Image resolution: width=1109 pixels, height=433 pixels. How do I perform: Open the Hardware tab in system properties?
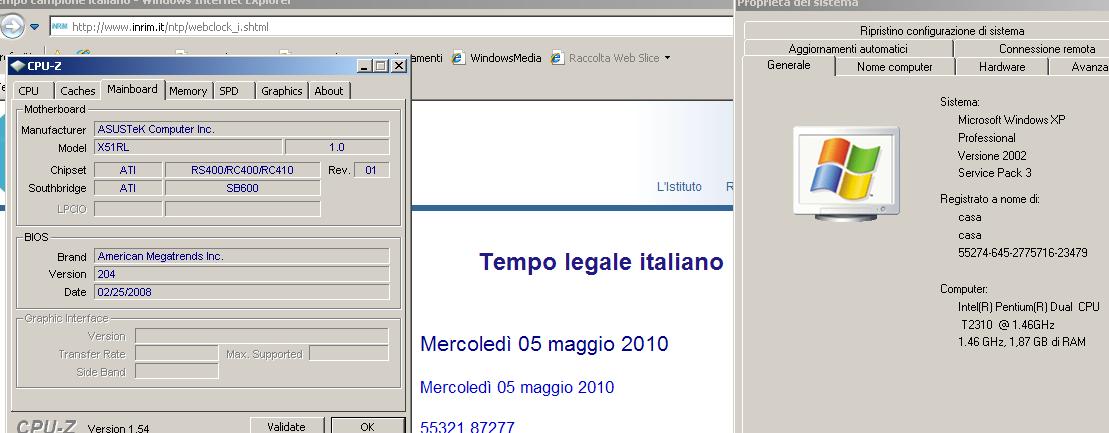pos(1002,67)
